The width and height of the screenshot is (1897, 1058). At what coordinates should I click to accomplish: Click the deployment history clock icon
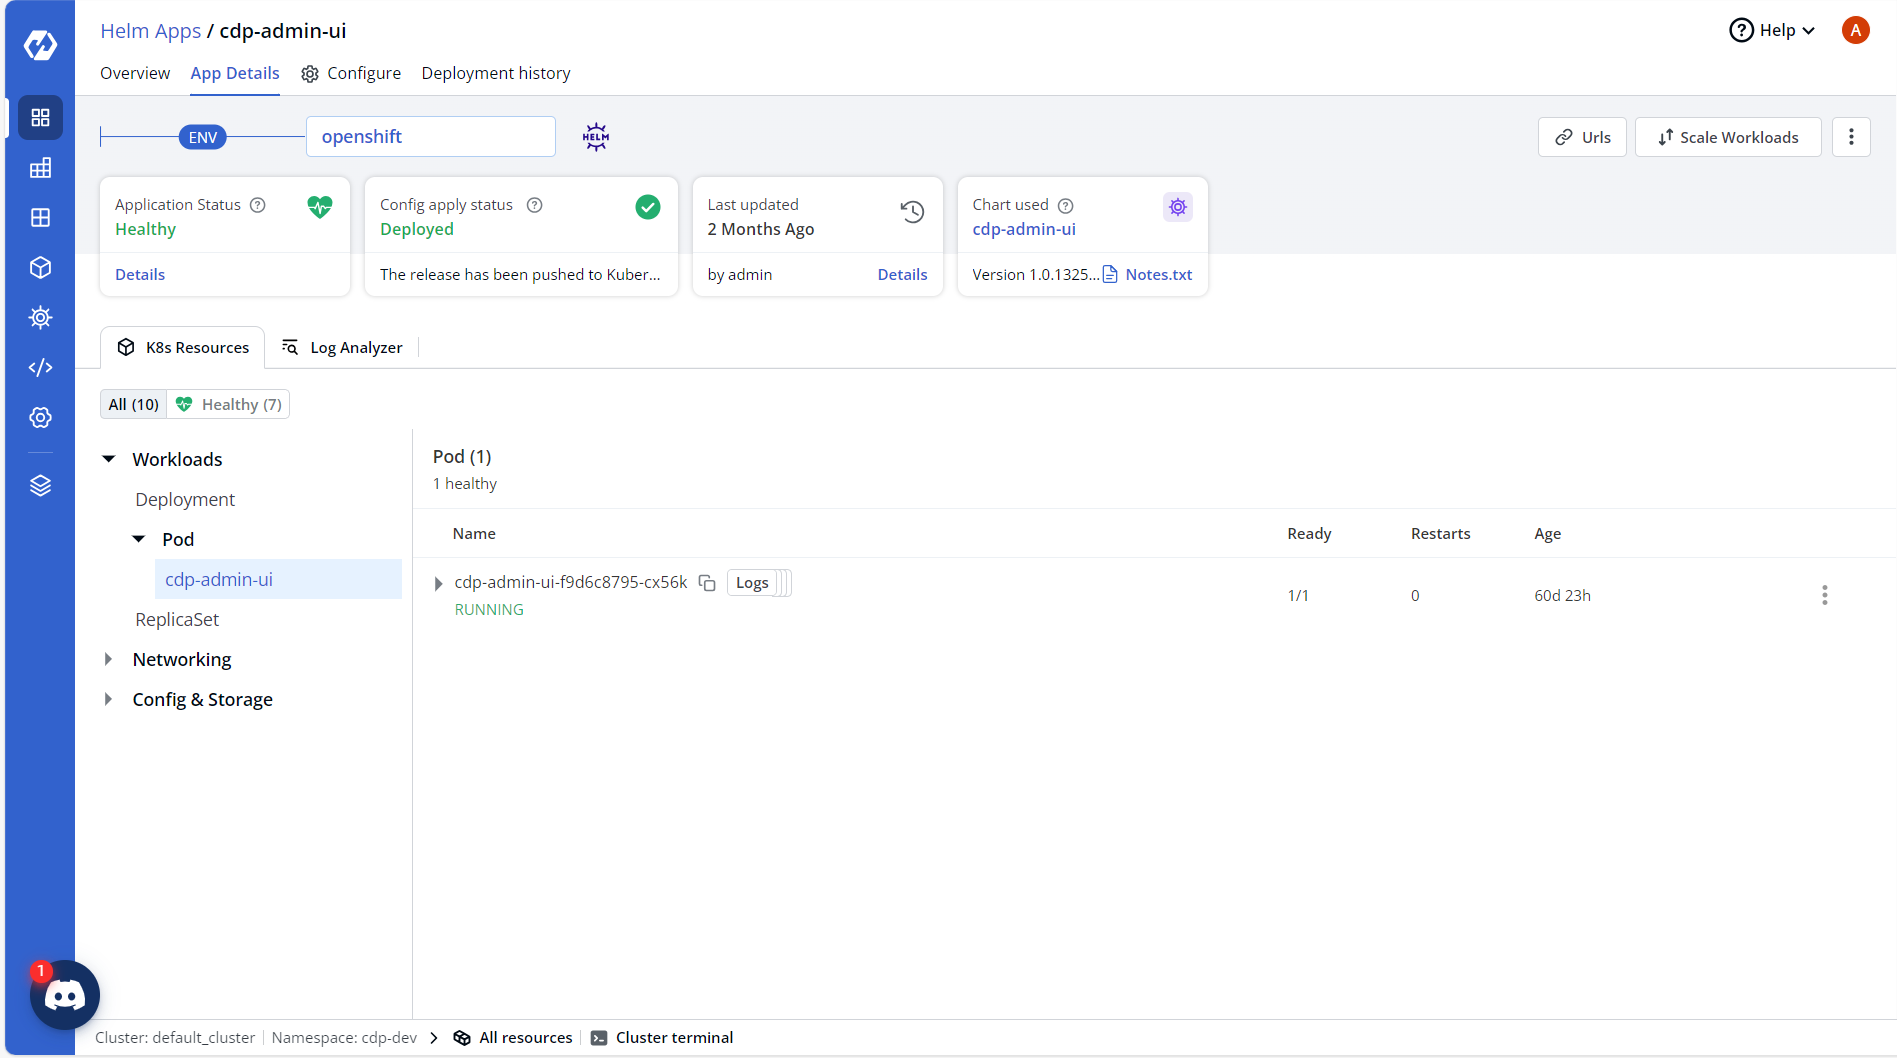coord(912,212)
